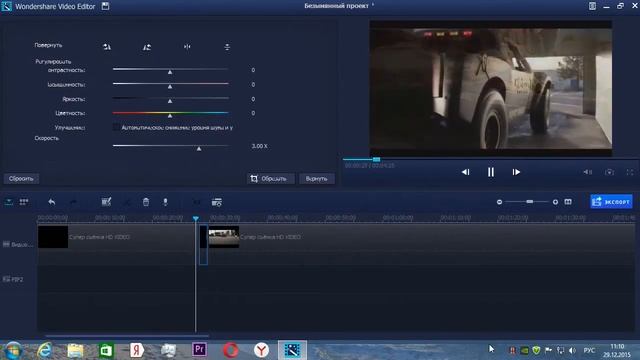Open Adobe Premiere from taskbar
Image resolution: width=640 pixels, height=360 pixels.
click(199, 350)
